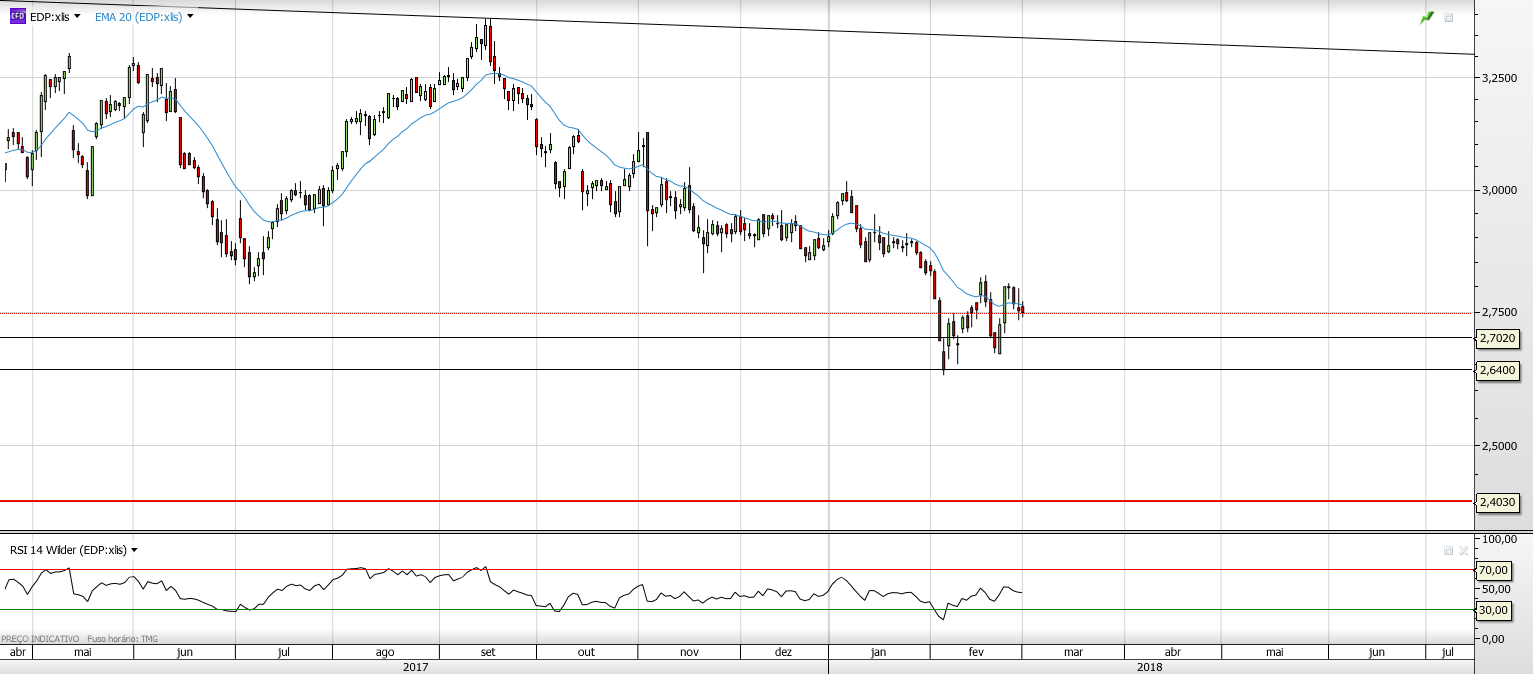Click the 'jul' month under 2017
1533x674 pixels.
(284, 652)
